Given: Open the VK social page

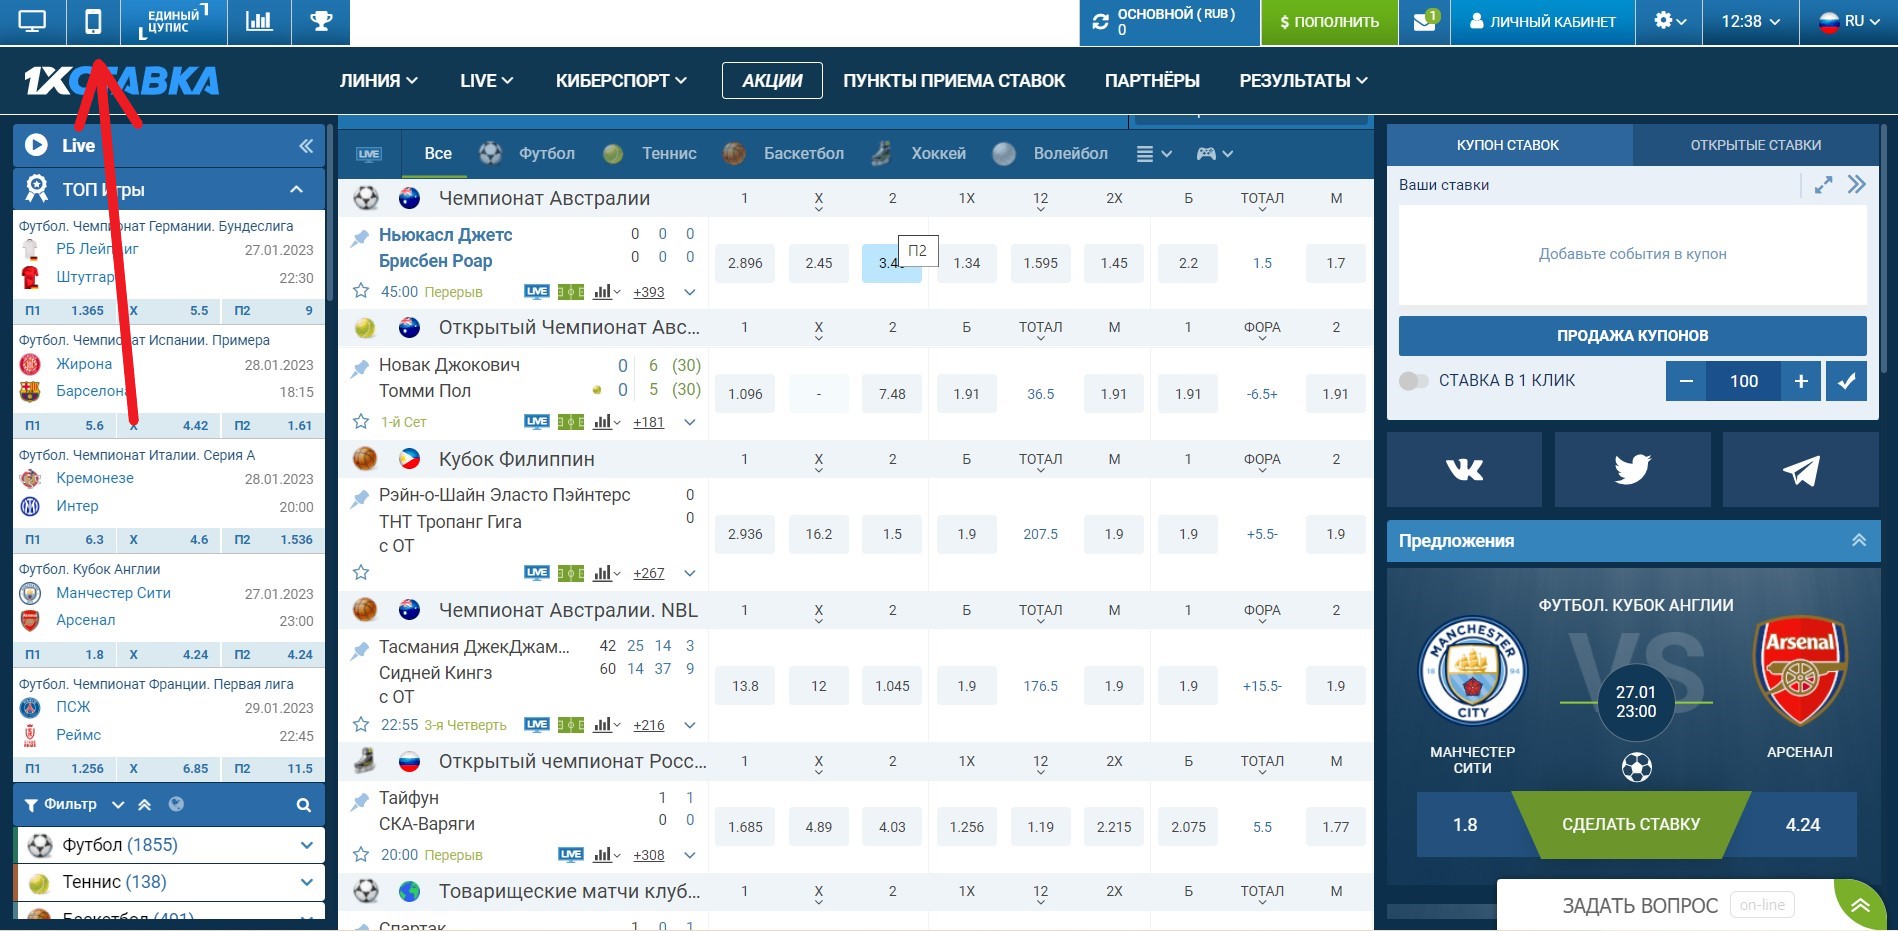Looking at the screenshot, I should coord(1464,470).
